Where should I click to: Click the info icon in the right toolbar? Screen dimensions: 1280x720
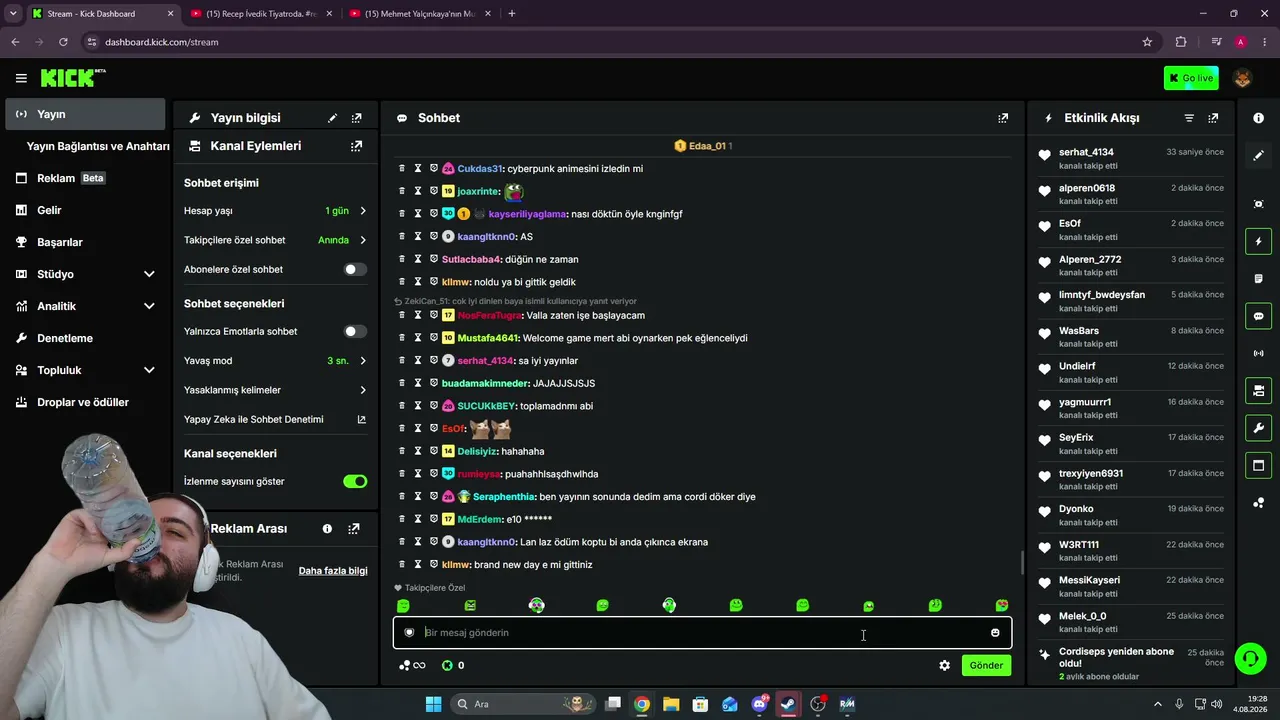click(1258, 118)
